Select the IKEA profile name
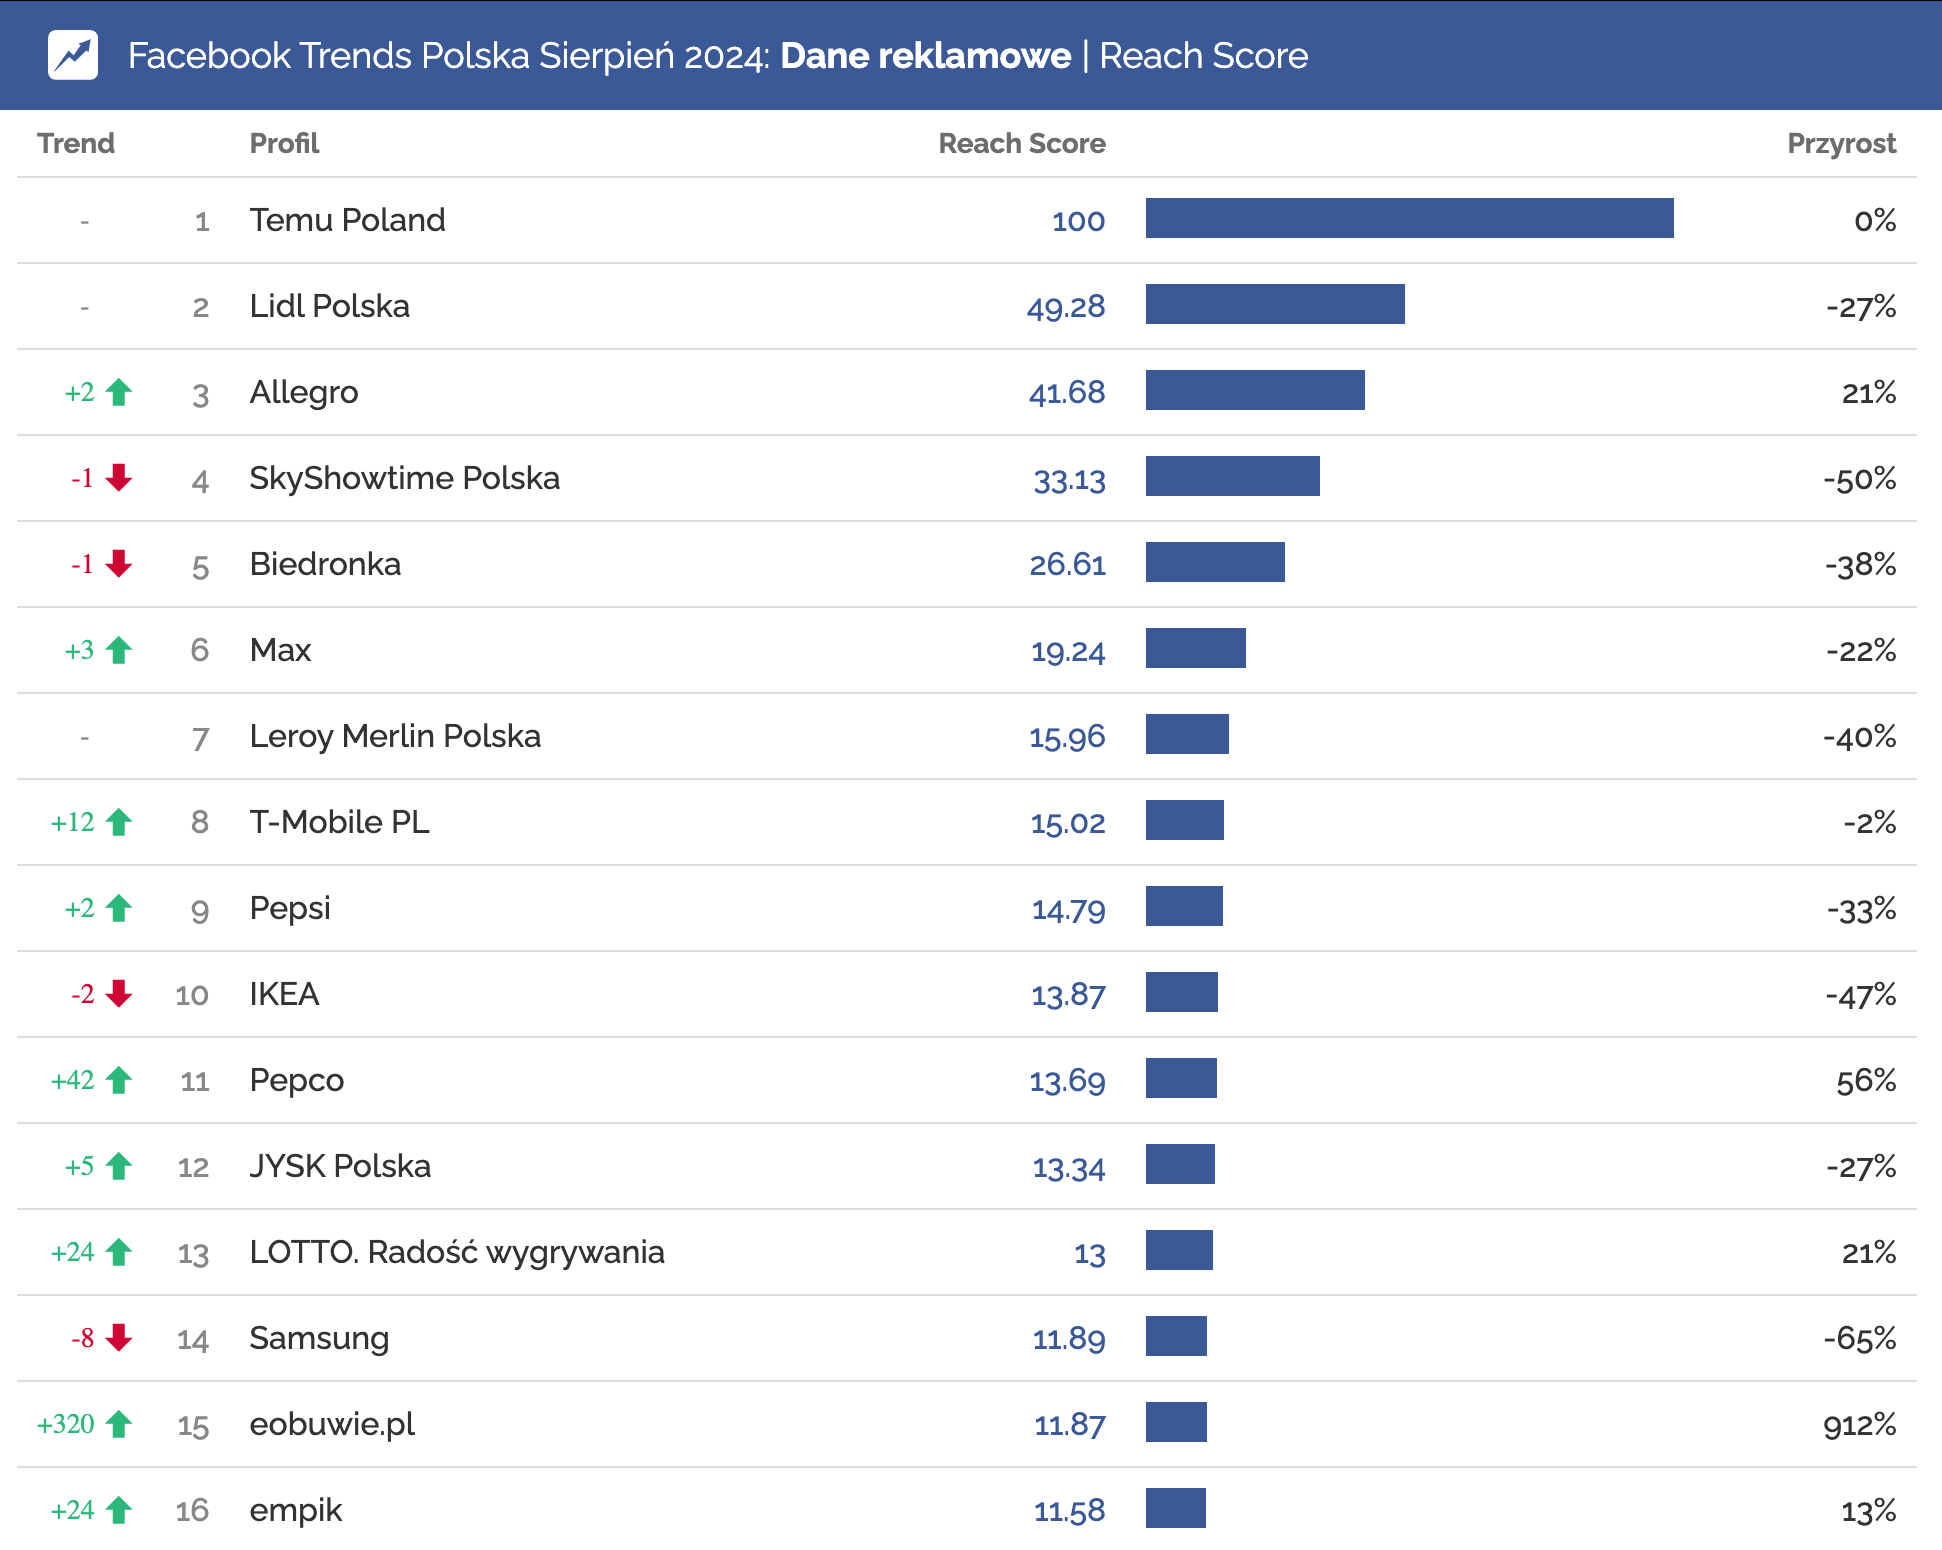This screenshot has width=1942, height=1550. click(x=284, y=994)
